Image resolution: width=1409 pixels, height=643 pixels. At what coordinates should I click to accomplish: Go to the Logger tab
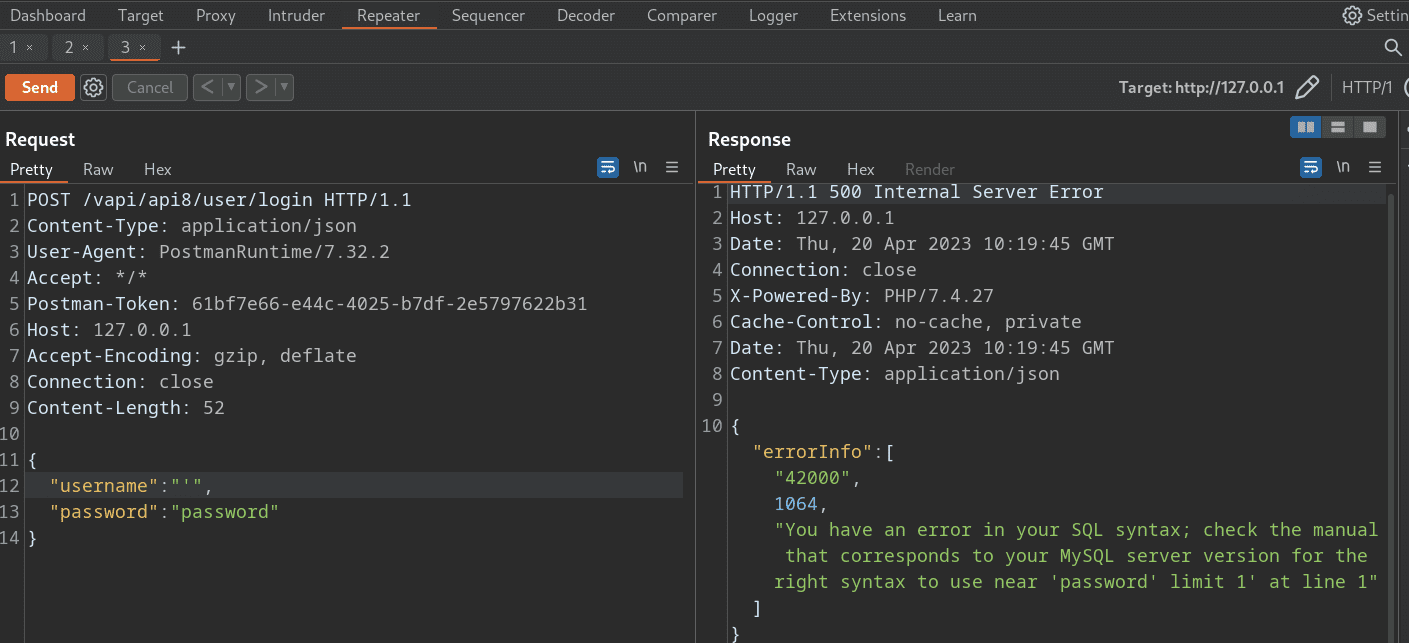773,15
